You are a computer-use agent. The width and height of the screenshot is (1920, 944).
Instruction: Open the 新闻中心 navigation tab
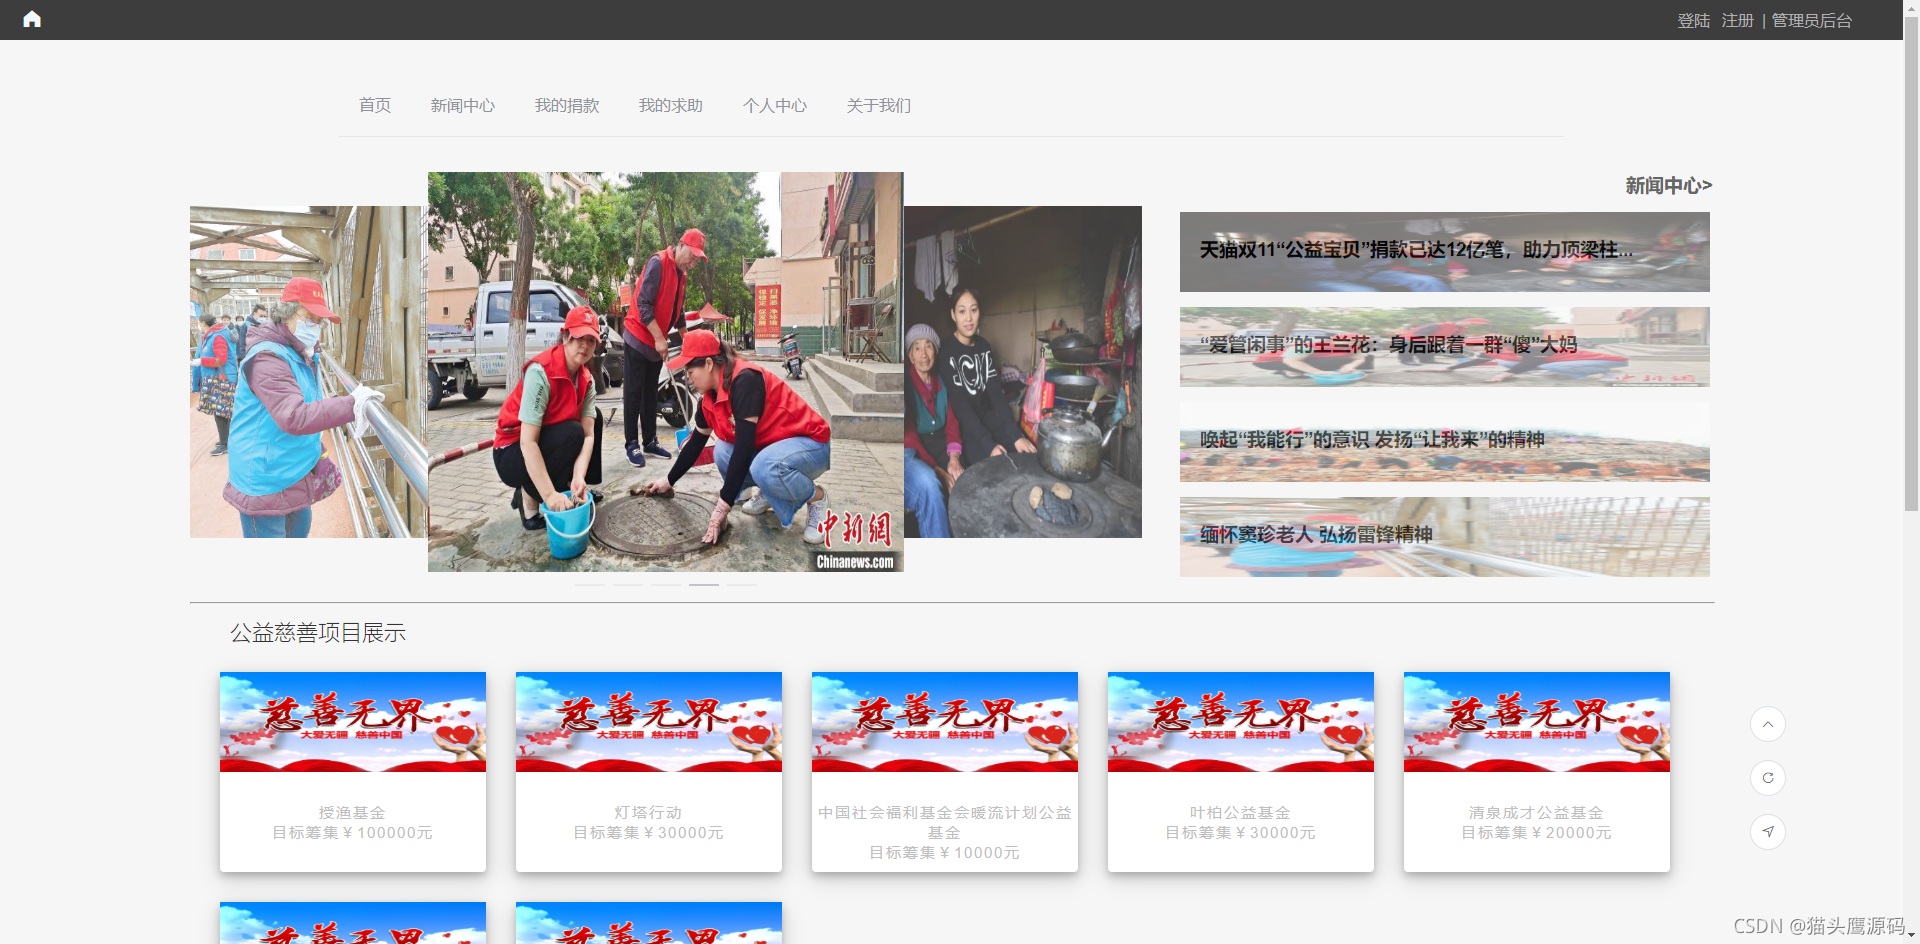pos(462,105)
